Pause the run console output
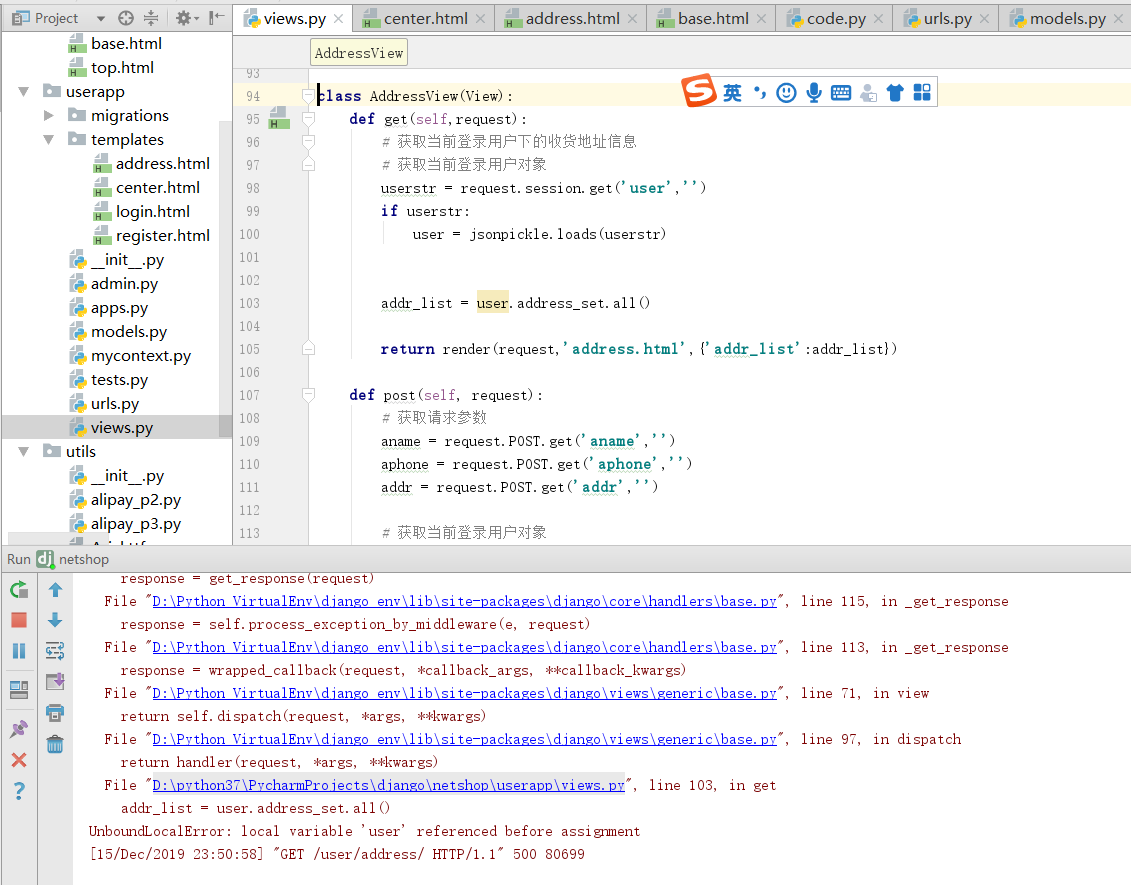This screenshot has width=1131, height=885. pos(19,651)
